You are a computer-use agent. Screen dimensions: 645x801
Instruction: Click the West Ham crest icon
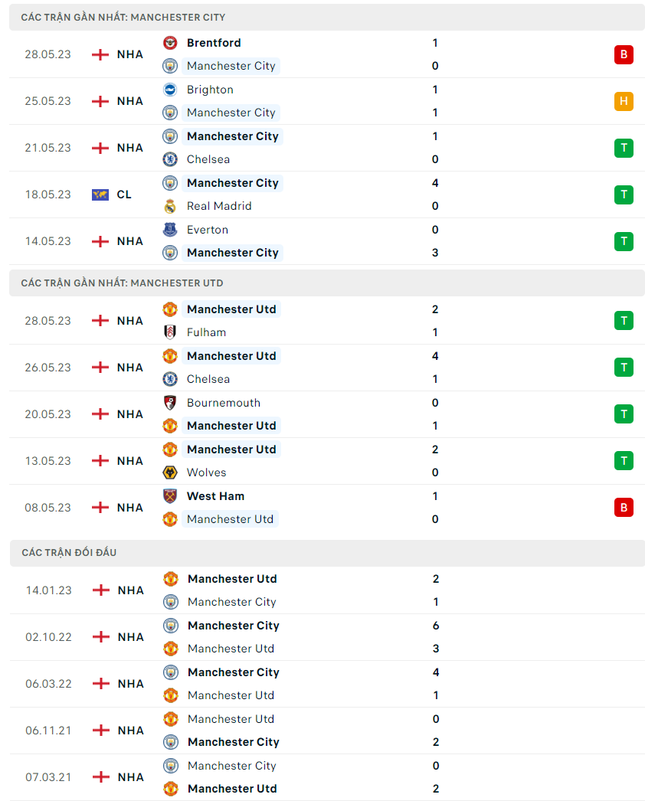coord(170,496)
